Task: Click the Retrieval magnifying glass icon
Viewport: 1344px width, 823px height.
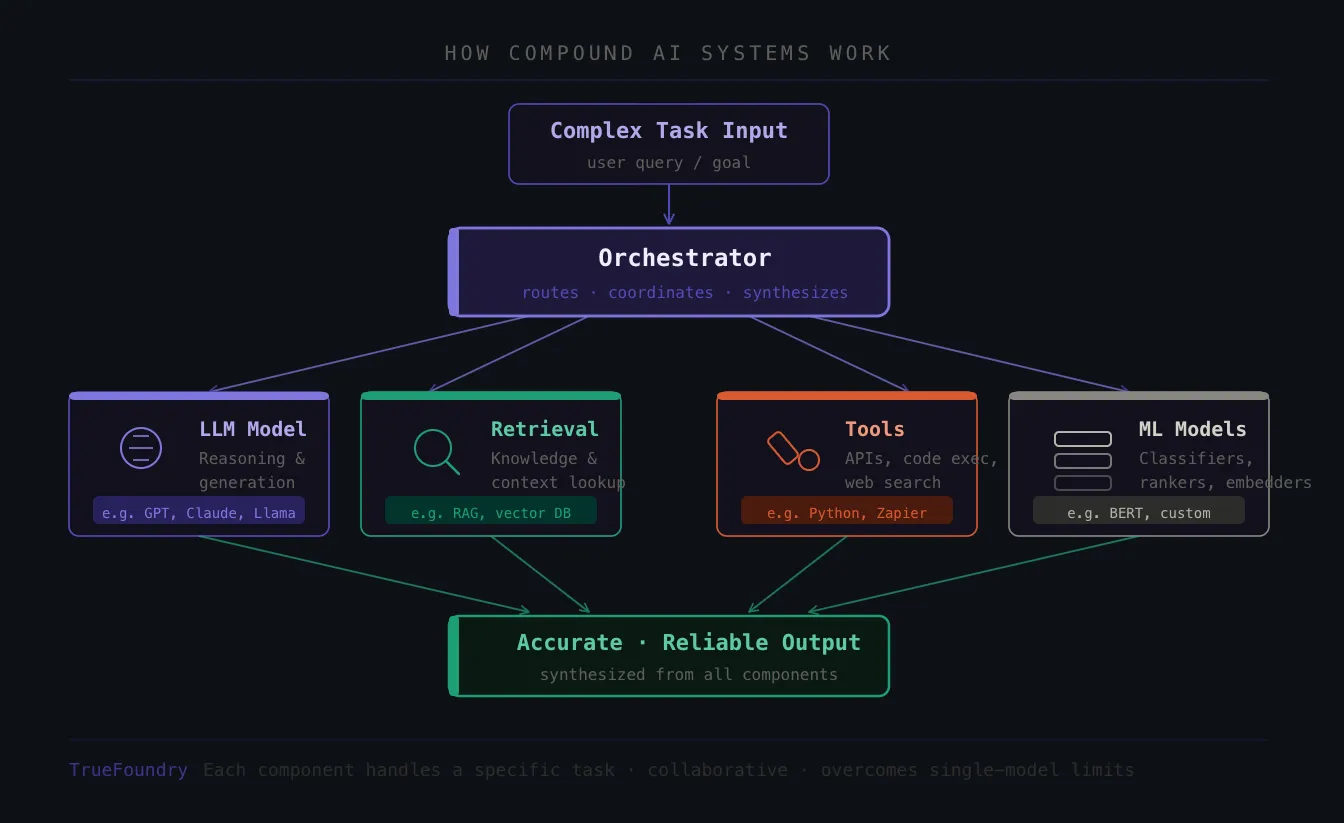Action: pos(437,451)
